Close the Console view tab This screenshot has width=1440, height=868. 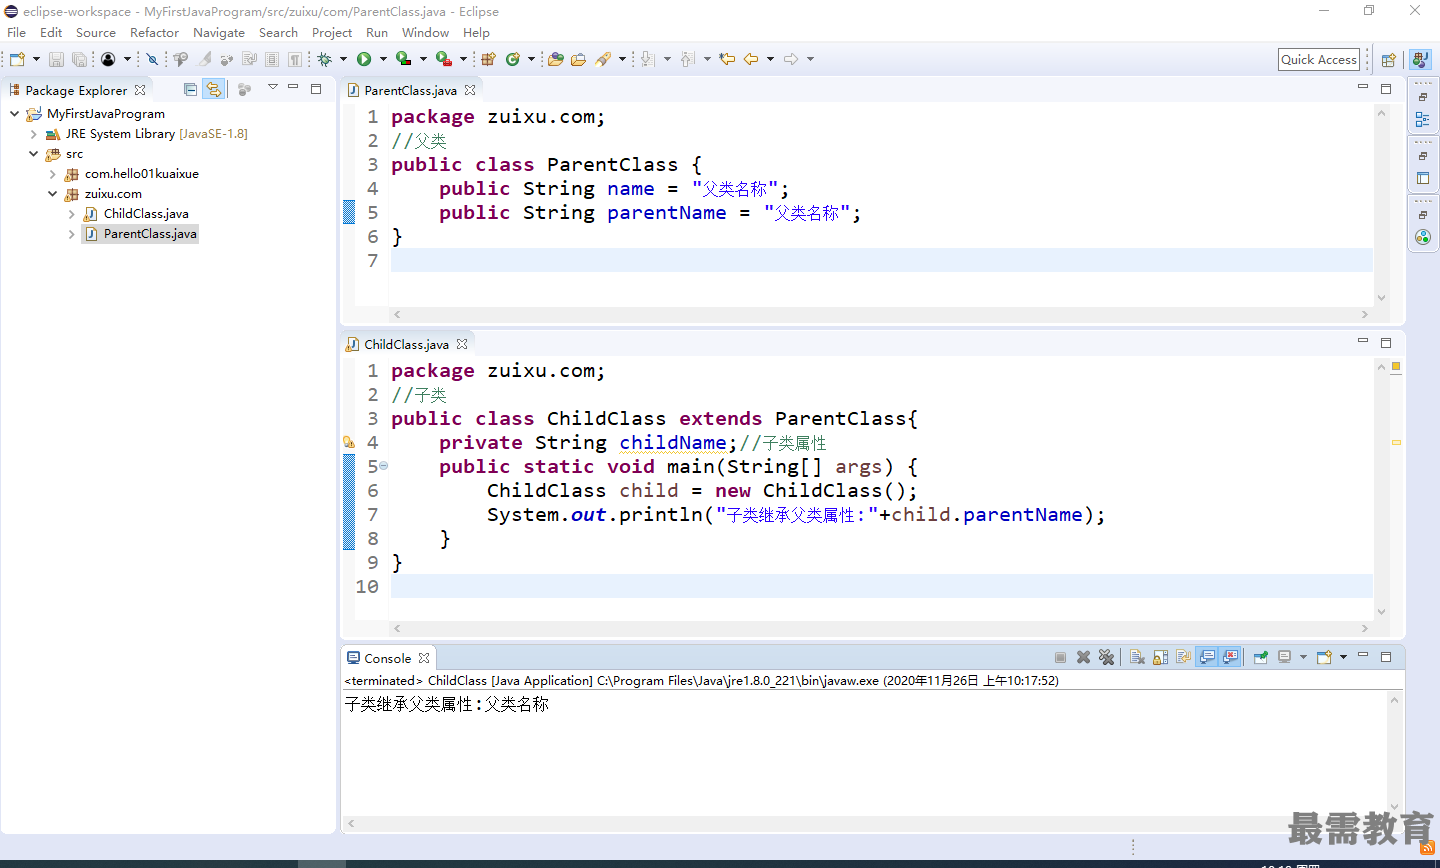pyautogui.click(x=424, y=658)
